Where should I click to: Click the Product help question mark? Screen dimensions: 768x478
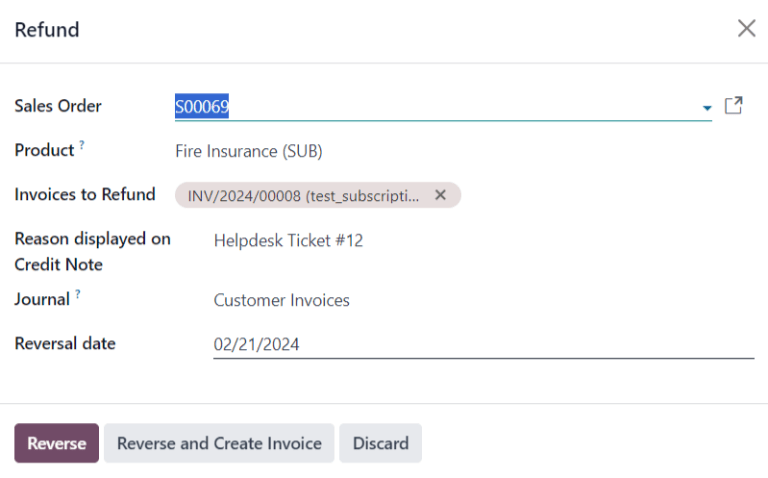[82, 146]
